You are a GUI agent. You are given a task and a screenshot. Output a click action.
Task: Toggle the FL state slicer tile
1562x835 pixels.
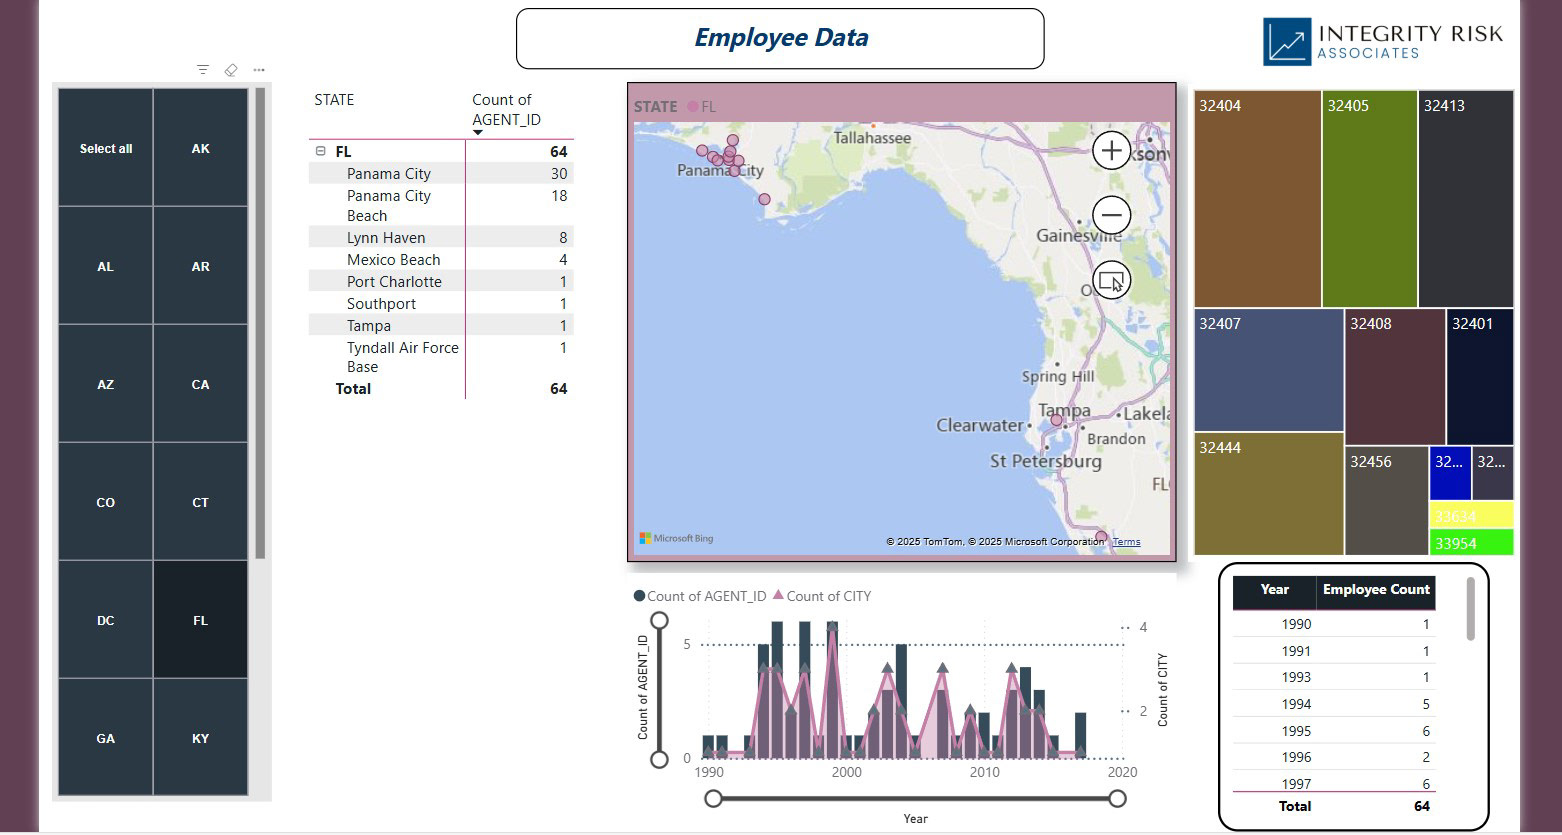(200, 620)
